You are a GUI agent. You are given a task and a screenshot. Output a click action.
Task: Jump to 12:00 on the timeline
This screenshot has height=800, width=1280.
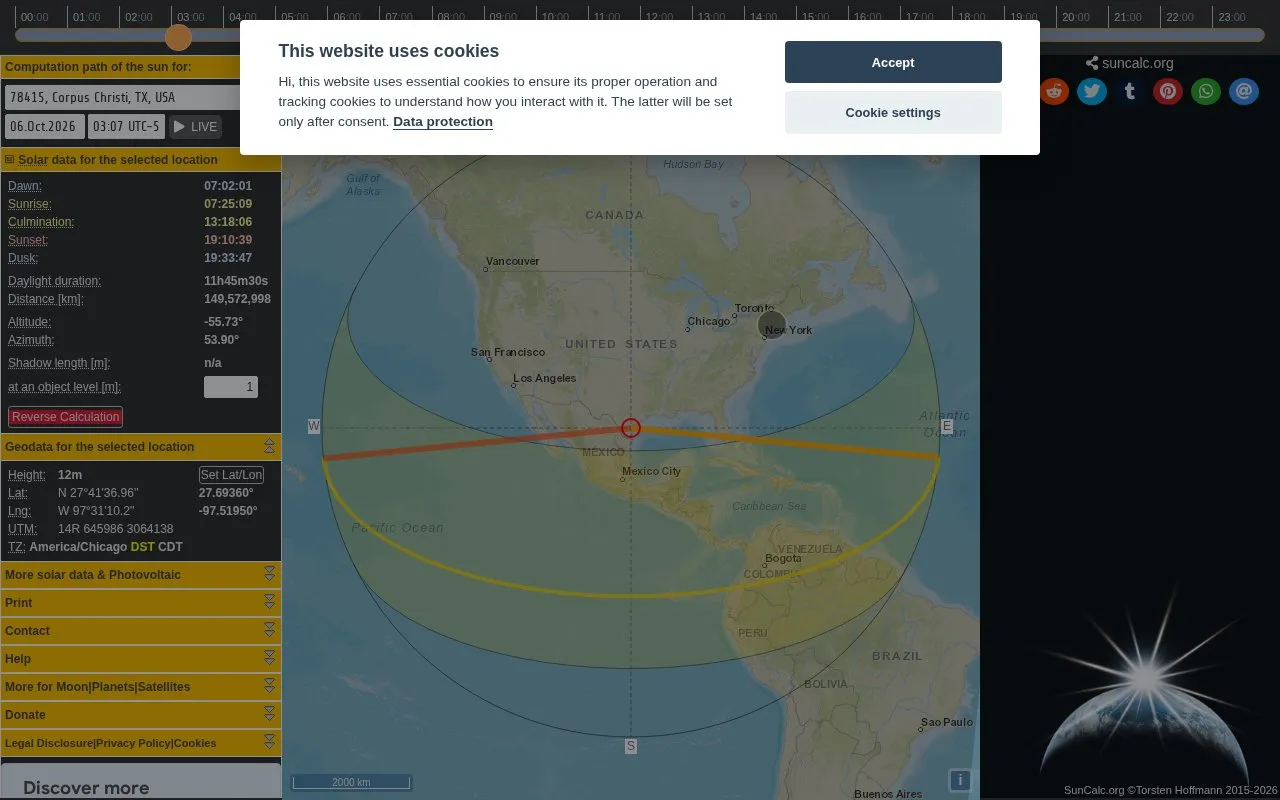[658, 17]
